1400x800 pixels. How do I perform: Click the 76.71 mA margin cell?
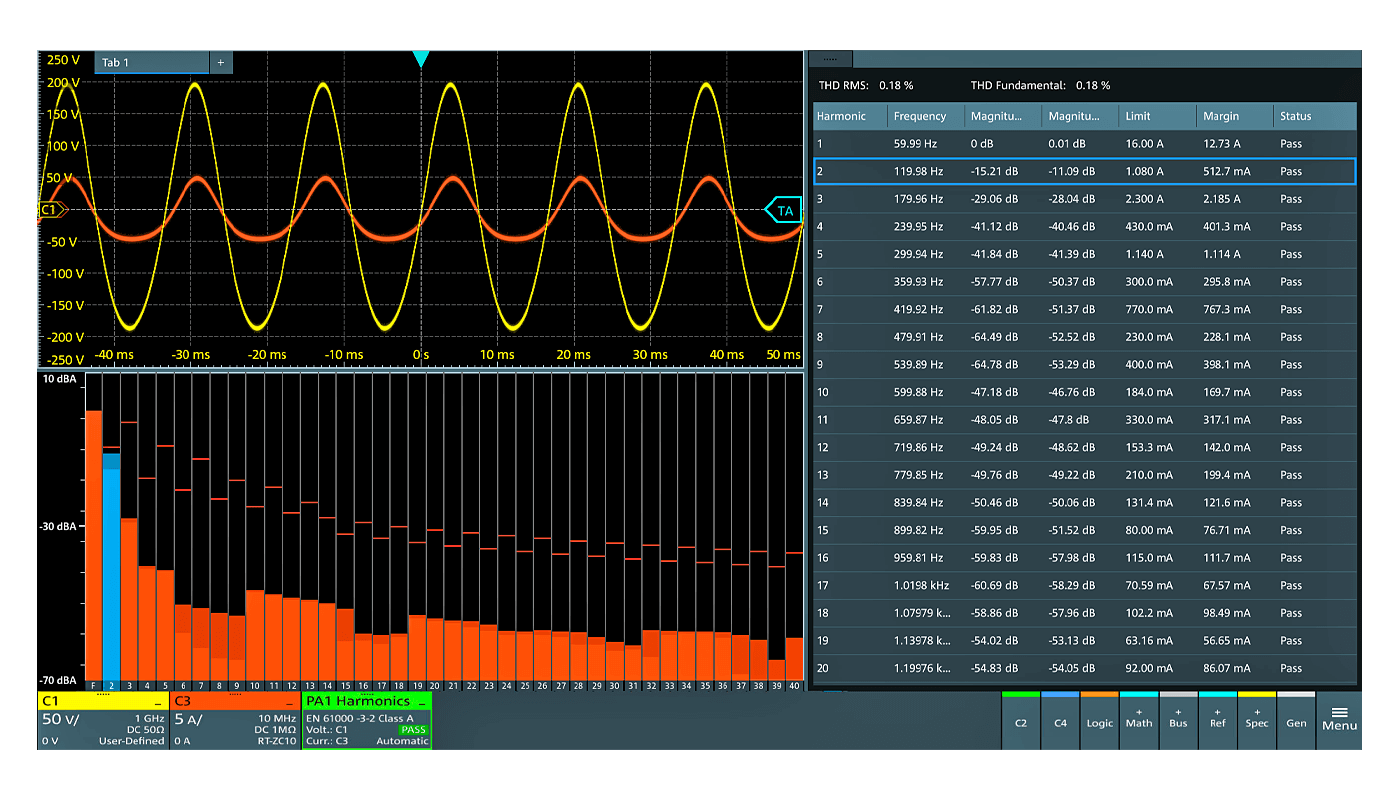click(1227, 531)
